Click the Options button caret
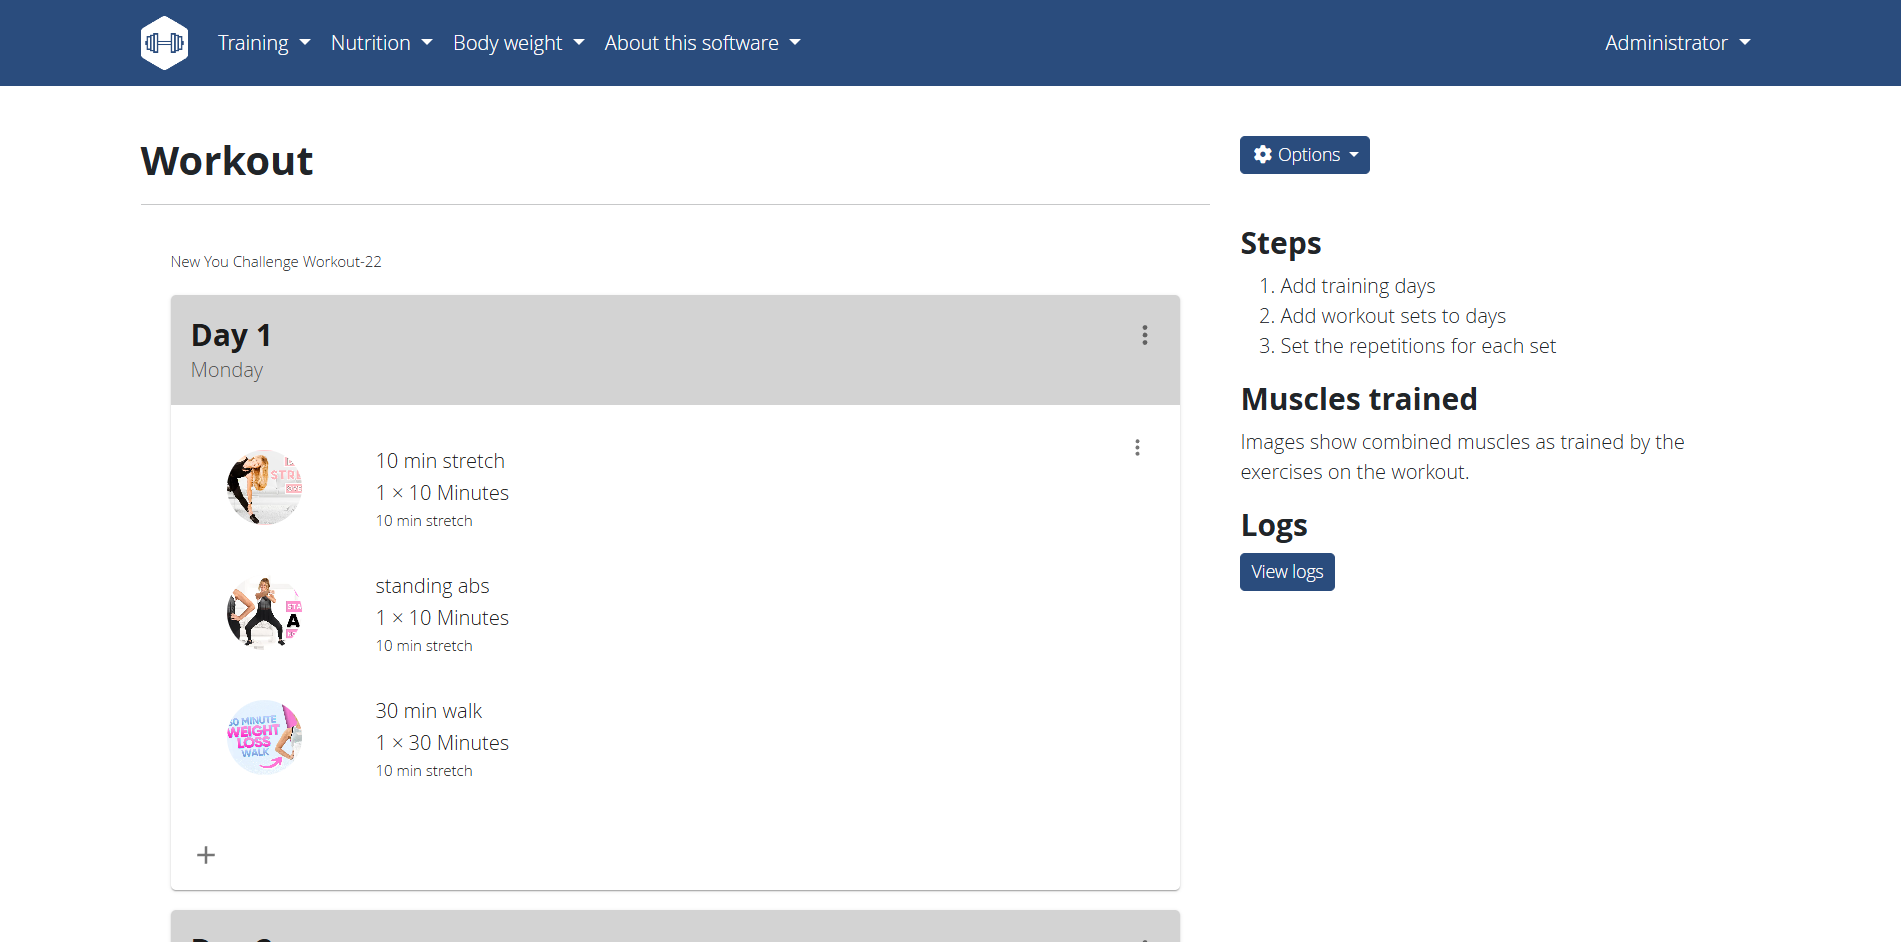The height and width of the screenshot is (942, 1901). point(1354,155)
